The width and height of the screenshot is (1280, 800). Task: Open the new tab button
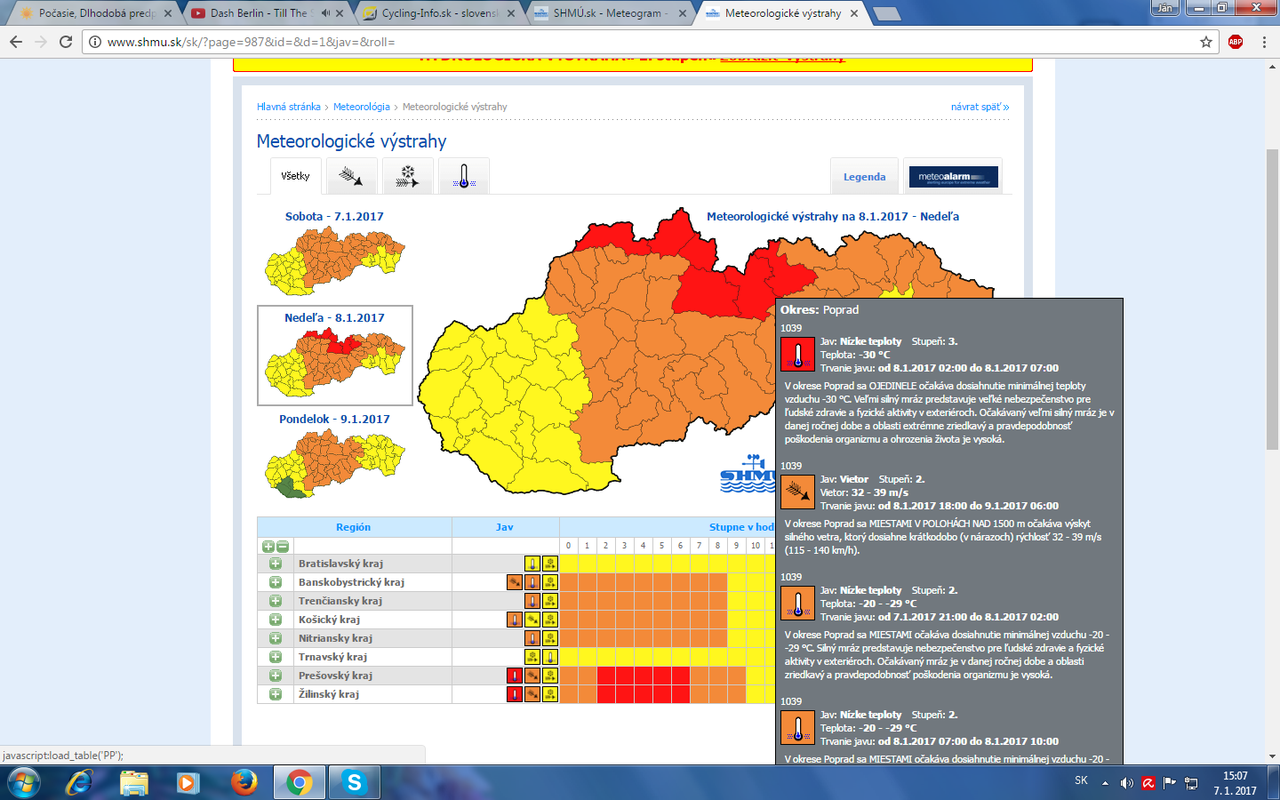pyautogui.click(x=886, y=14)
